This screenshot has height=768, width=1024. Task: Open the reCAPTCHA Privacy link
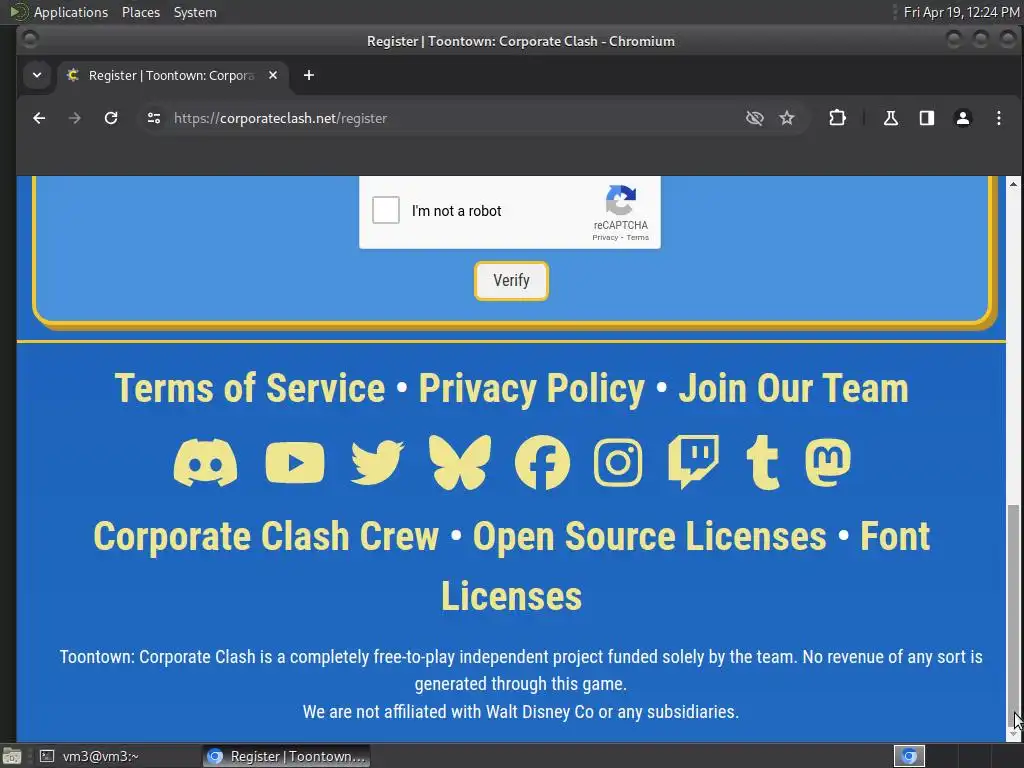tap(605, 238)
